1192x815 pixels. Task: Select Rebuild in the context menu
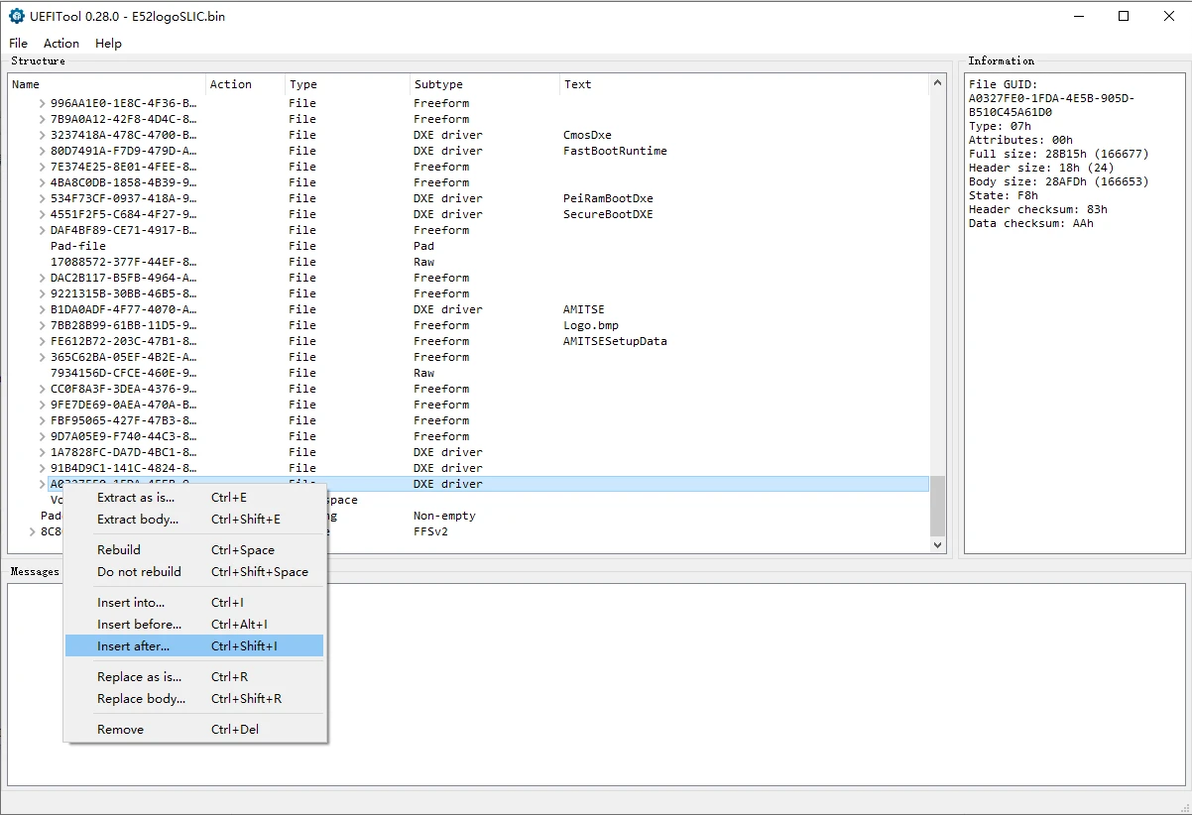(194, 550)
